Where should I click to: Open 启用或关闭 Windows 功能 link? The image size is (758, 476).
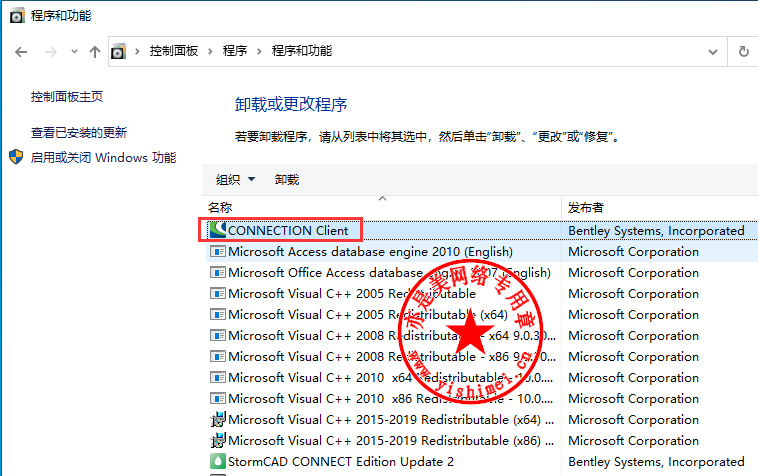(x=103, y=158)
